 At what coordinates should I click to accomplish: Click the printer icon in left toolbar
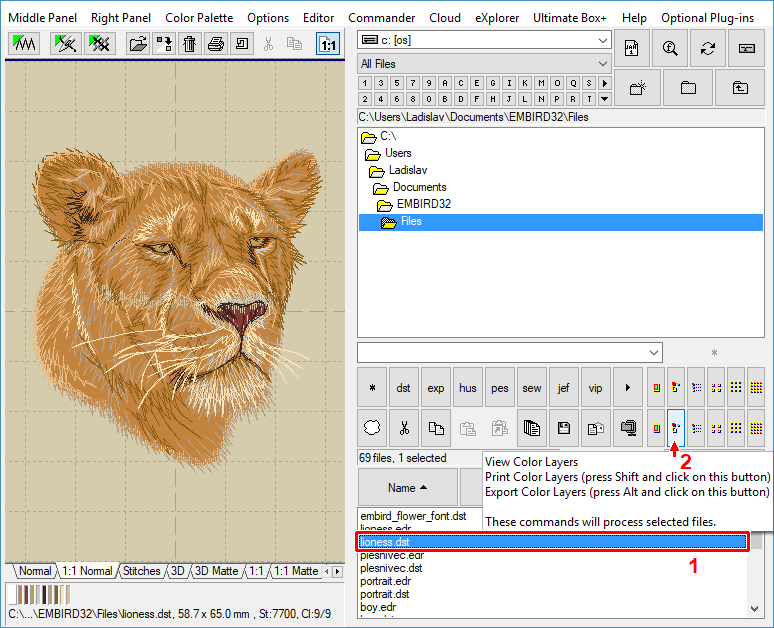[215, 44]
